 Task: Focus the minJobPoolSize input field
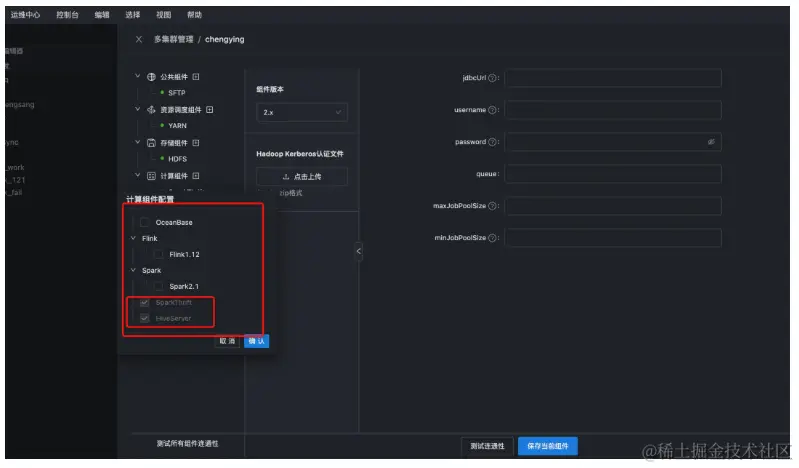pyautogui.click(x=613, y=238)
